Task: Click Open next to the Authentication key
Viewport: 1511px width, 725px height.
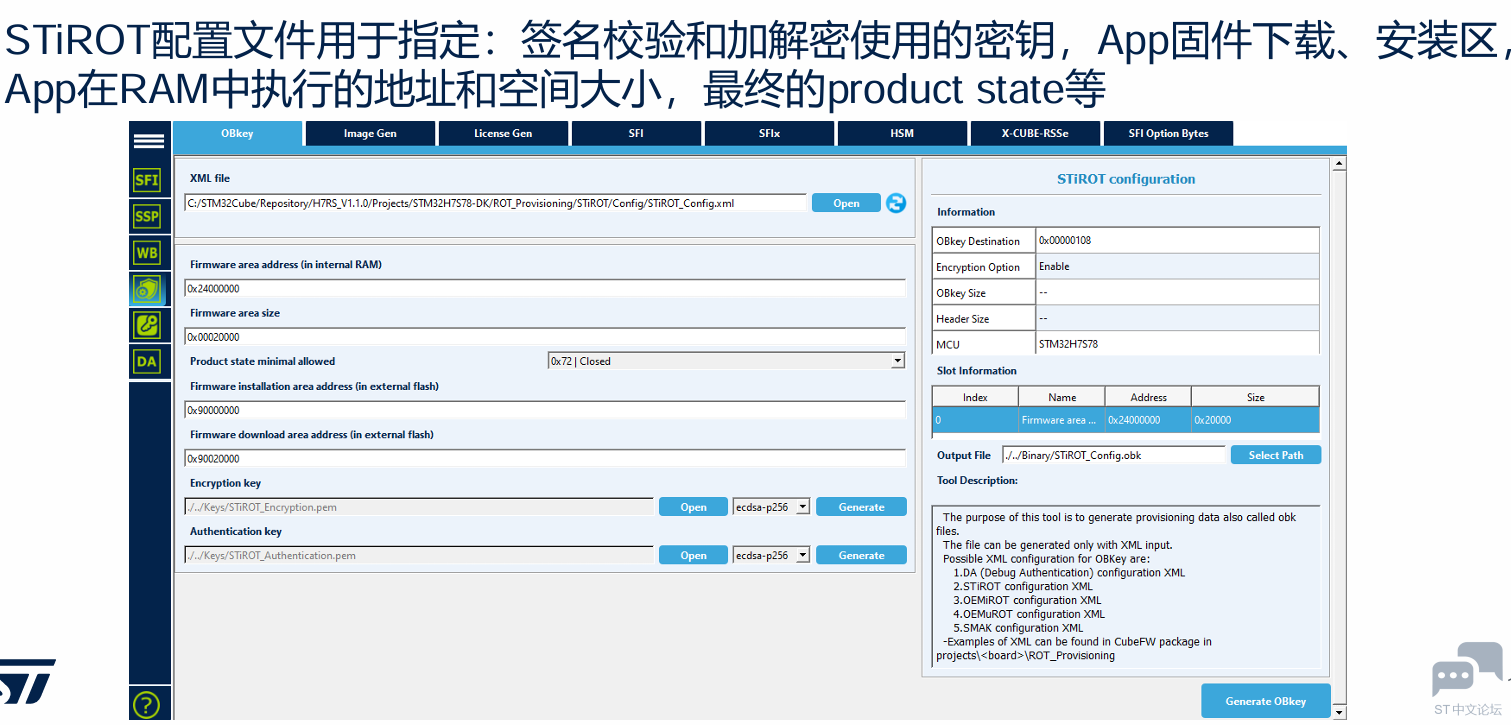Action: pos(693,555)
